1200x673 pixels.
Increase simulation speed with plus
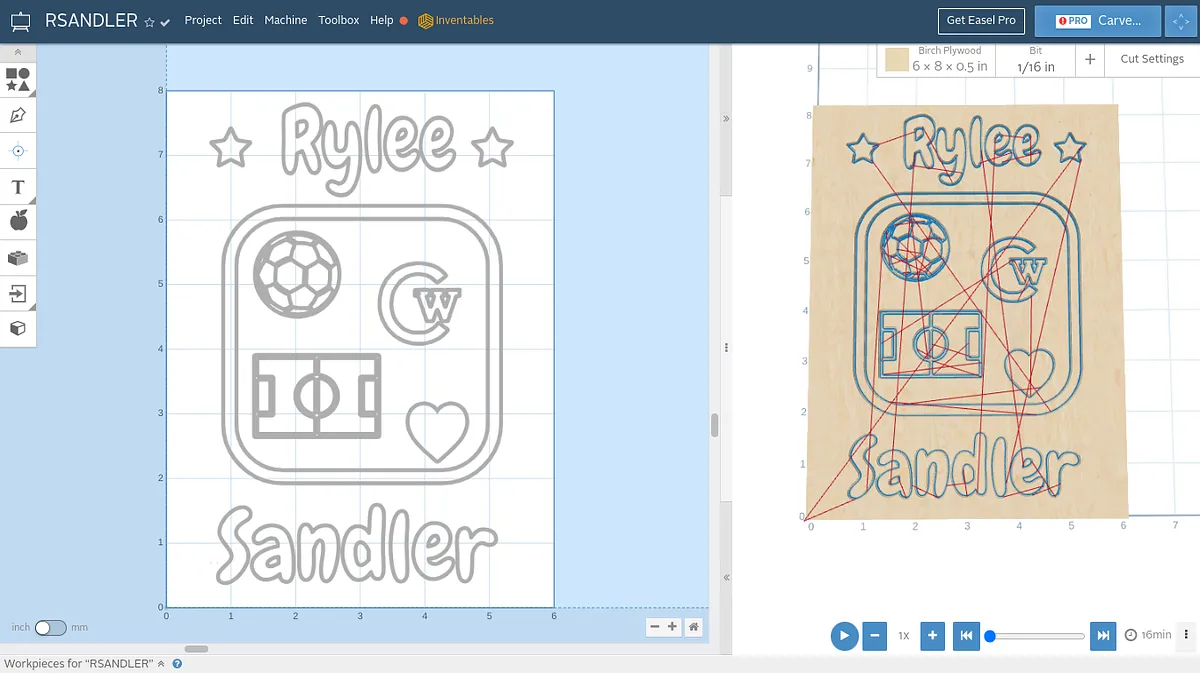(x=932, y=635)
